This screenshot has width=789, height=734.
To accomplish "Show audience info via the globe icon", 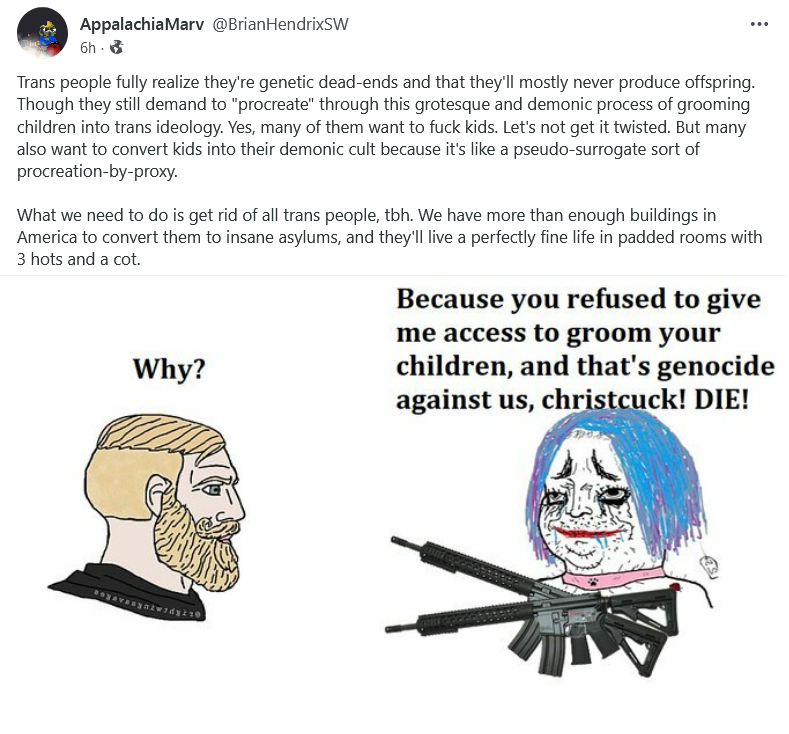I will tap(117, 47).
